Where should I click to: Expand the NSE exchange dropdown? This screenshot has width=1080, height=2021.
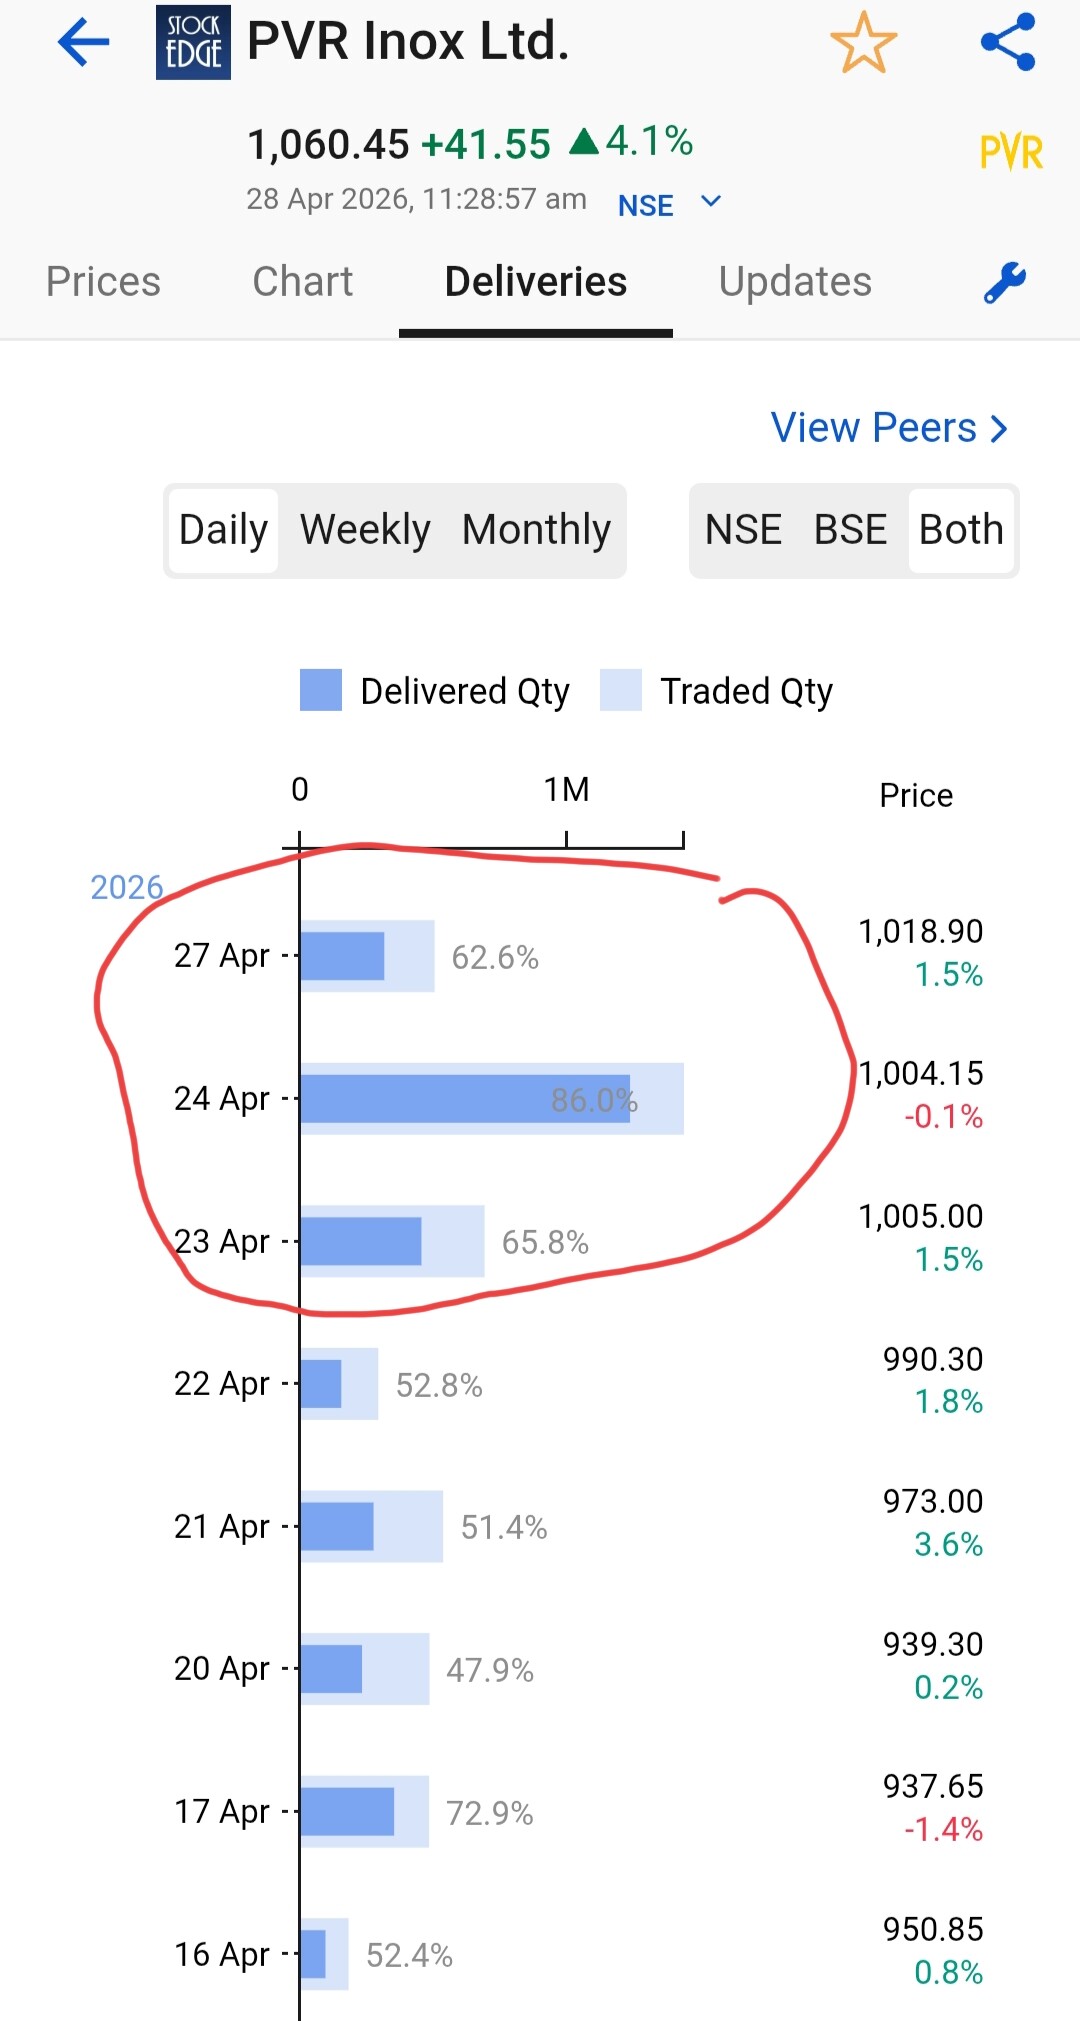(669, 204)
